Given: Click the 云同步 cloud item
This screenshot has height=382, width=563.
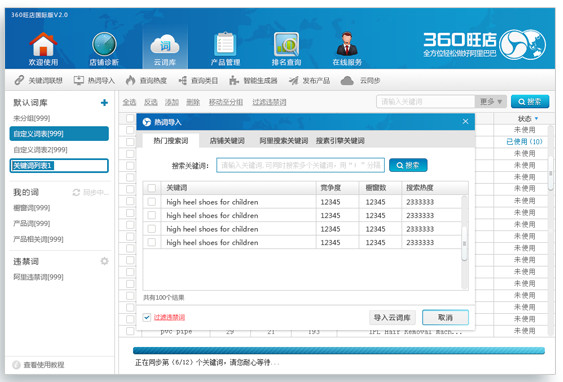Looking at the screenshot, I should tap(360, 80).
